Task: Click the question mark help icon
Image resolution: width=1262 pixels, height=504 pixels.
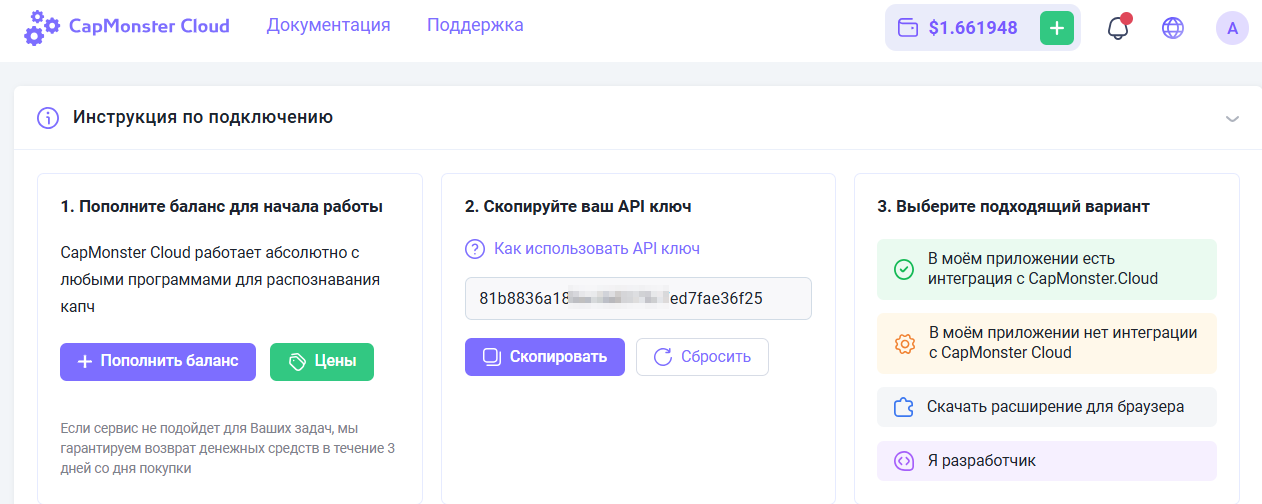Action: (474, 249)
